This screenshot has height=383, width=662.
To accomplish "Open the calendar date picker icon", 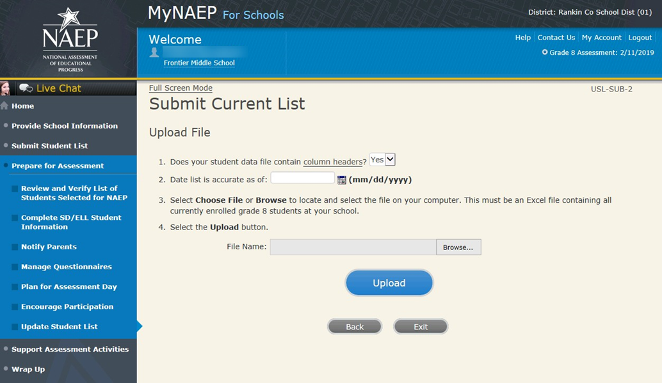I will tap(342, 180).
